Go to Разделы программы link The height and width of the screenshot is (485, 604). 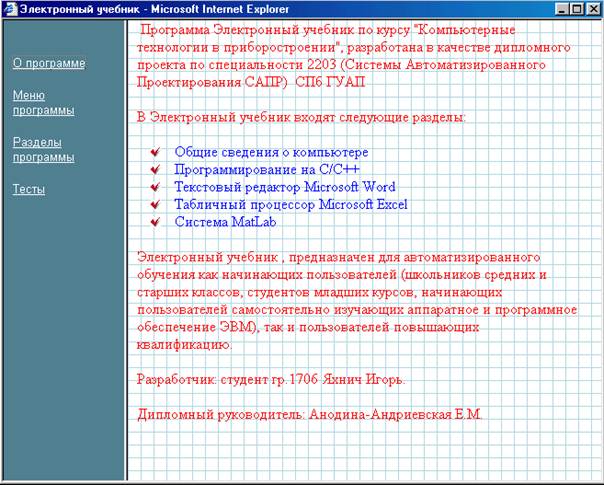tap(44, 149)
